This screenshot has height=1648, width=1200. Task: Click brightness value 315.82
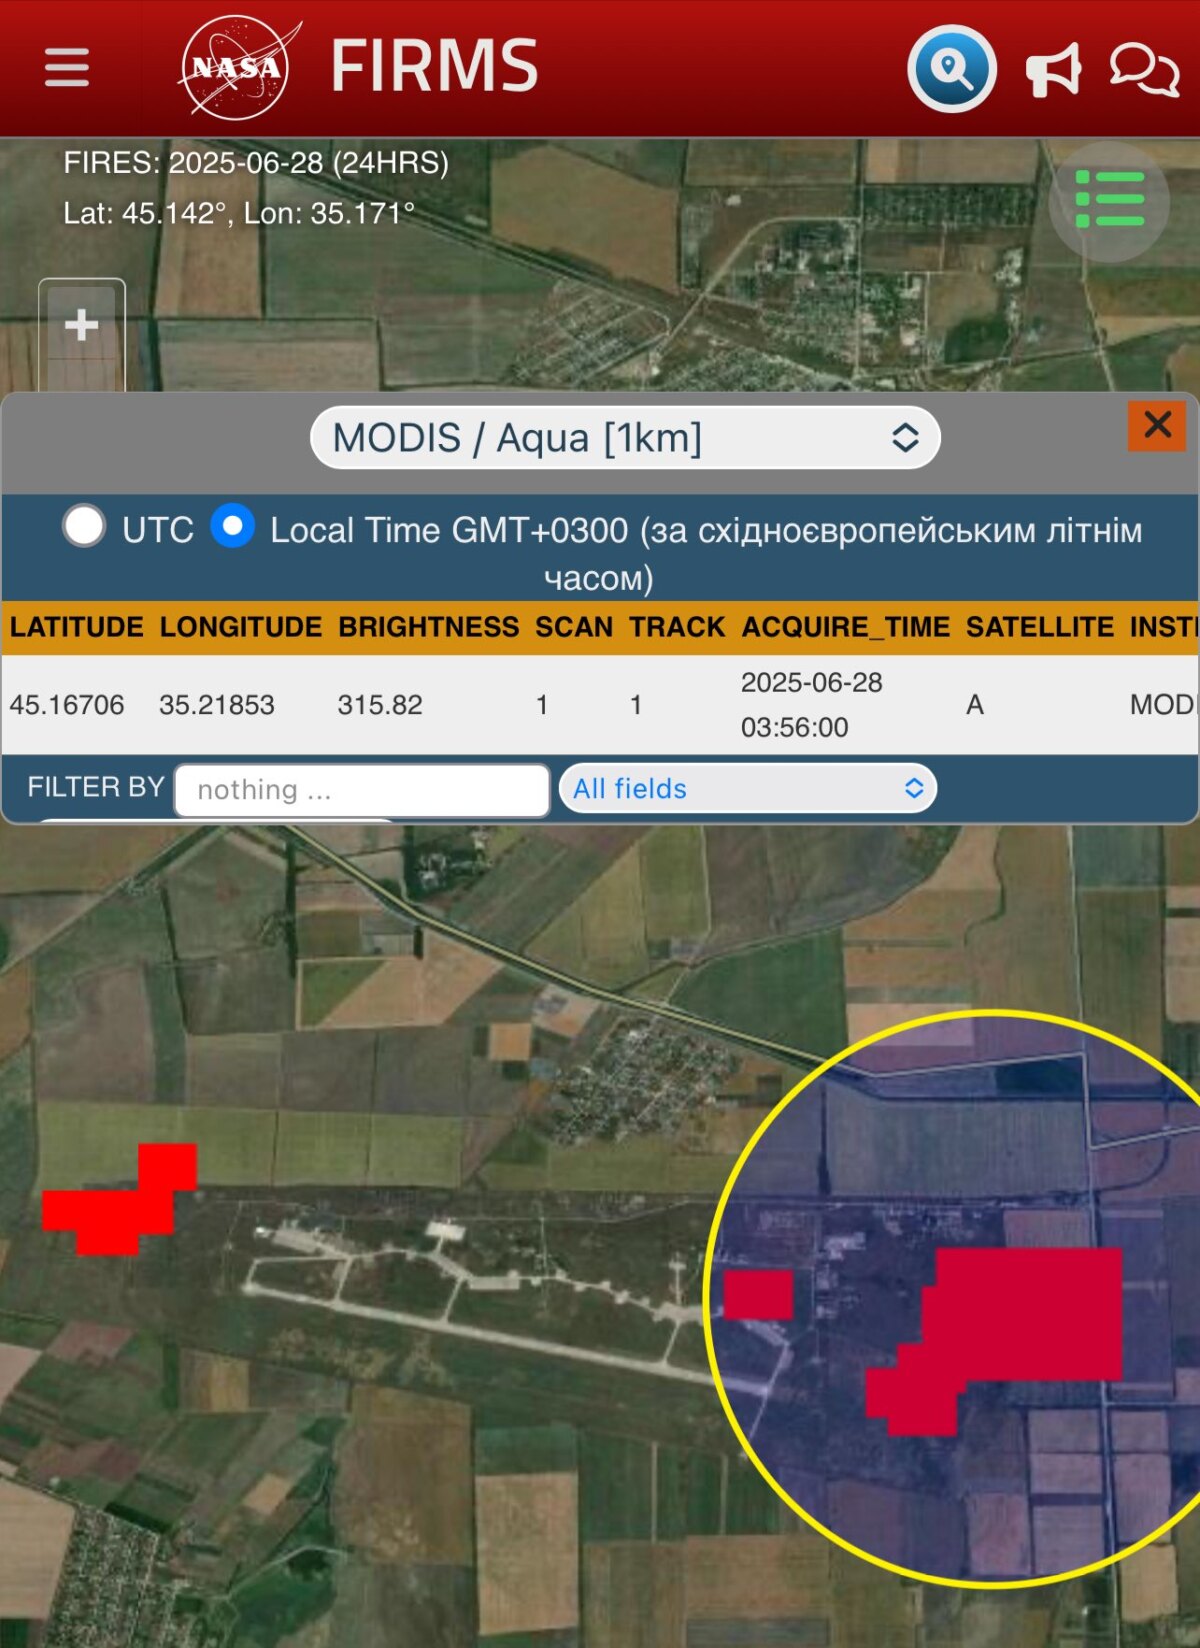point(380,705)
